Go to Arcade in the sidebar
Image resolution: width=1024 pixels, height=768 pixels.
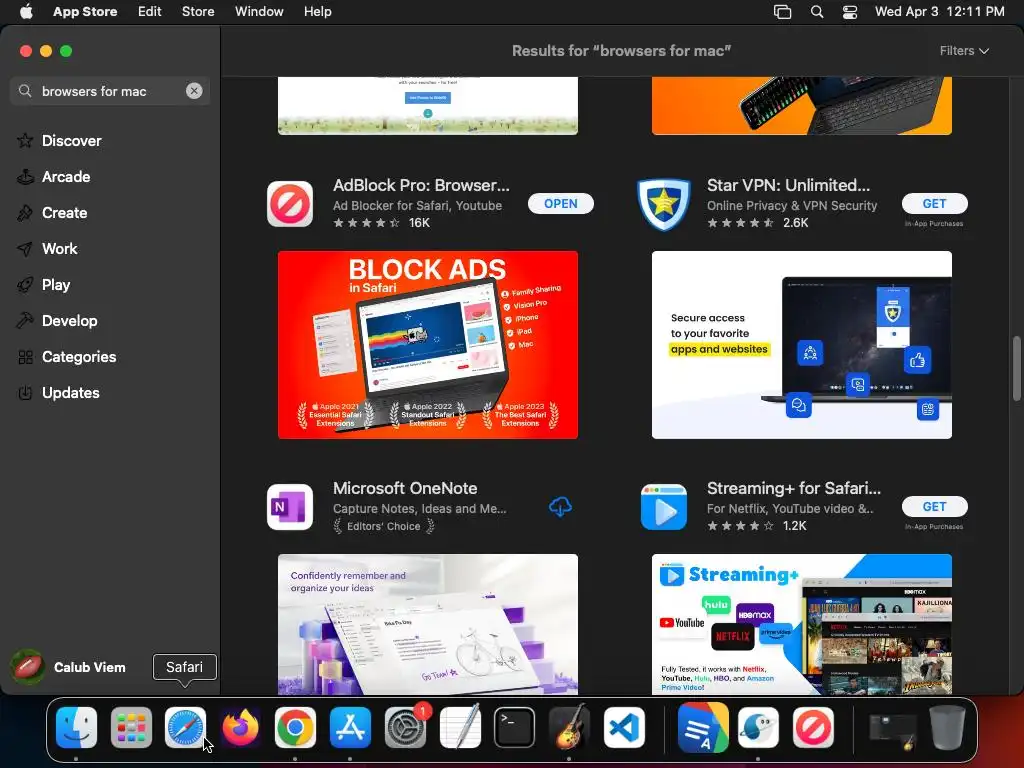[x=65, y=176]
